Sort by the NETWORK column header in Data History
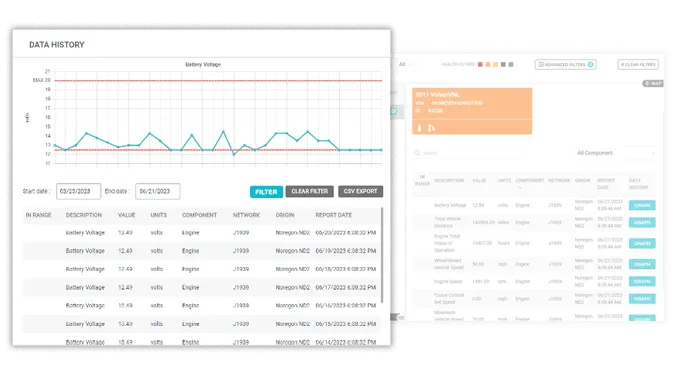Viewport: 688px width, 376px height. (246, 215)
